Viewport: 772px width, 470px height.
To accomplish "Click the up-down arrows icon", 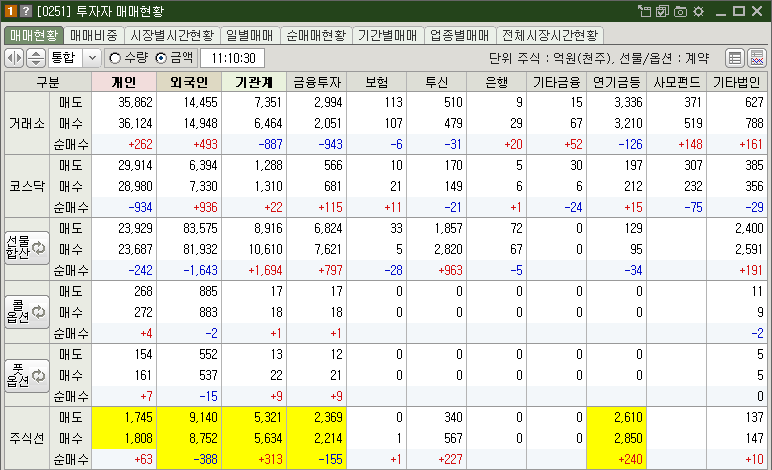I will tap(35, 58).
